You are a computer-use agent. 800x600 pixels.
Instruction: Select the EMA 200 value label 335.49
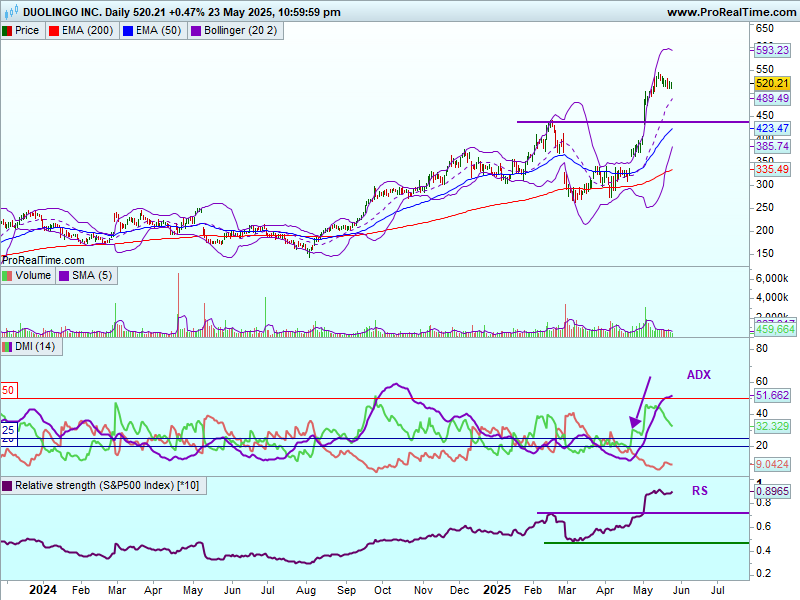[771, 170]
